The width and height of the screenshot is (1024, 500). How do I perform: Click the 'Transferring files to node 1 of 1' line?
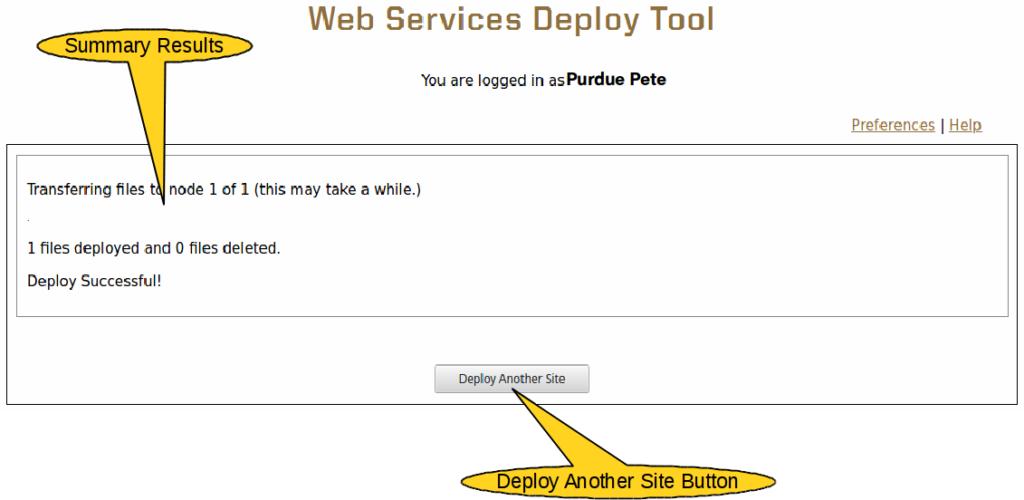(224, 190)
